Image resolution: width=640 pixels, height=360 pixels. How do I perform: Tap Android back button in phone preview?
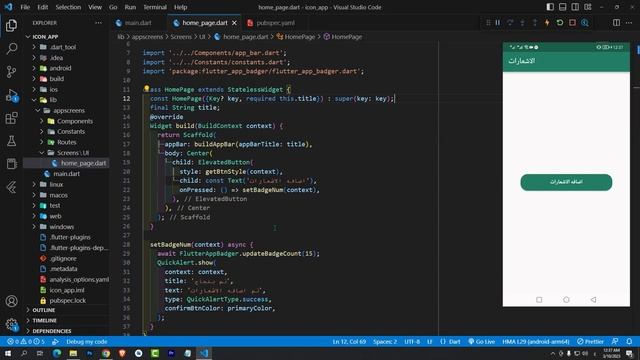click(x=593, y=300)
